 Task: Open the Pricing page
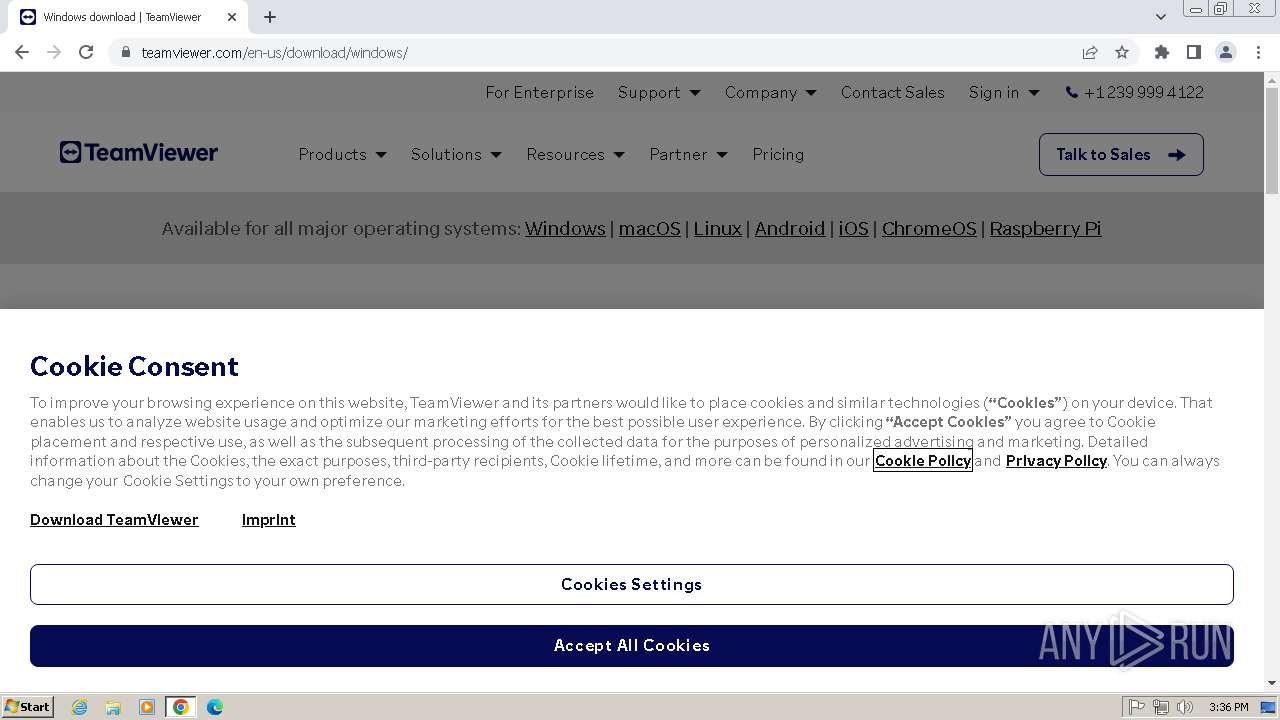tap(778, 154)
